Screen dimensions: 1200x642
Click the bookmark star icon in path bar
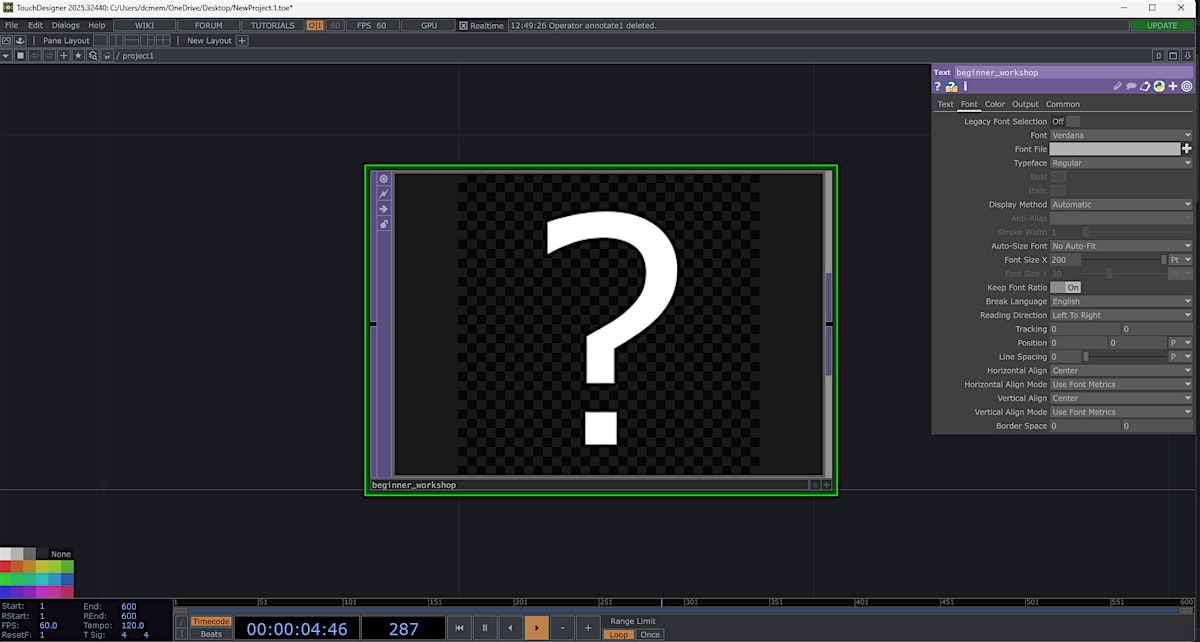click(78, 56)
